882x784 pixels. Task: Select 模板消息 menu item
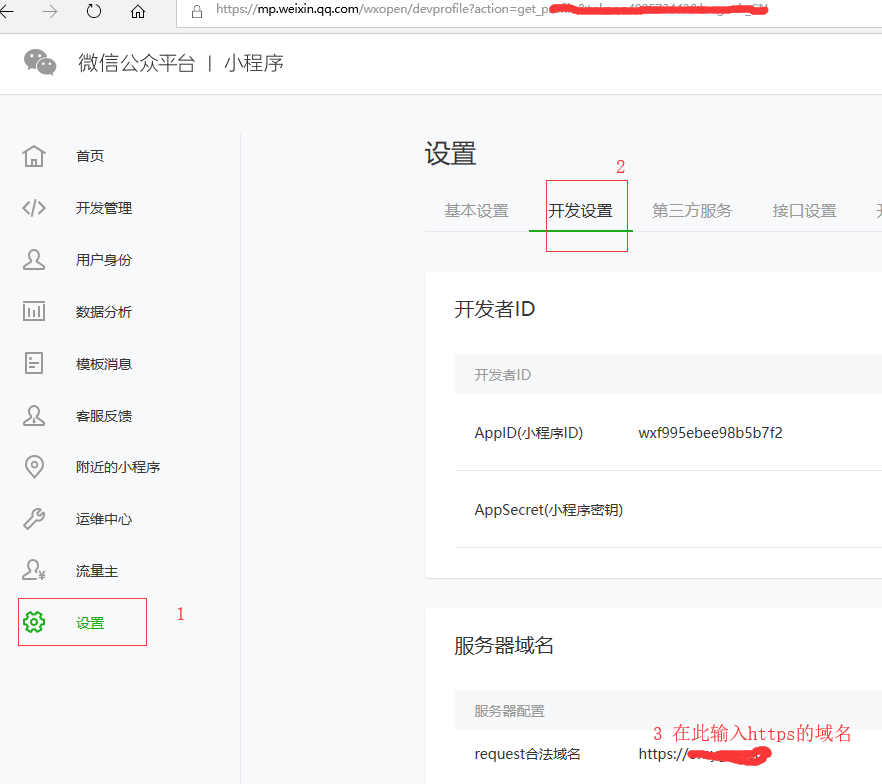click(x=104, y=364)
